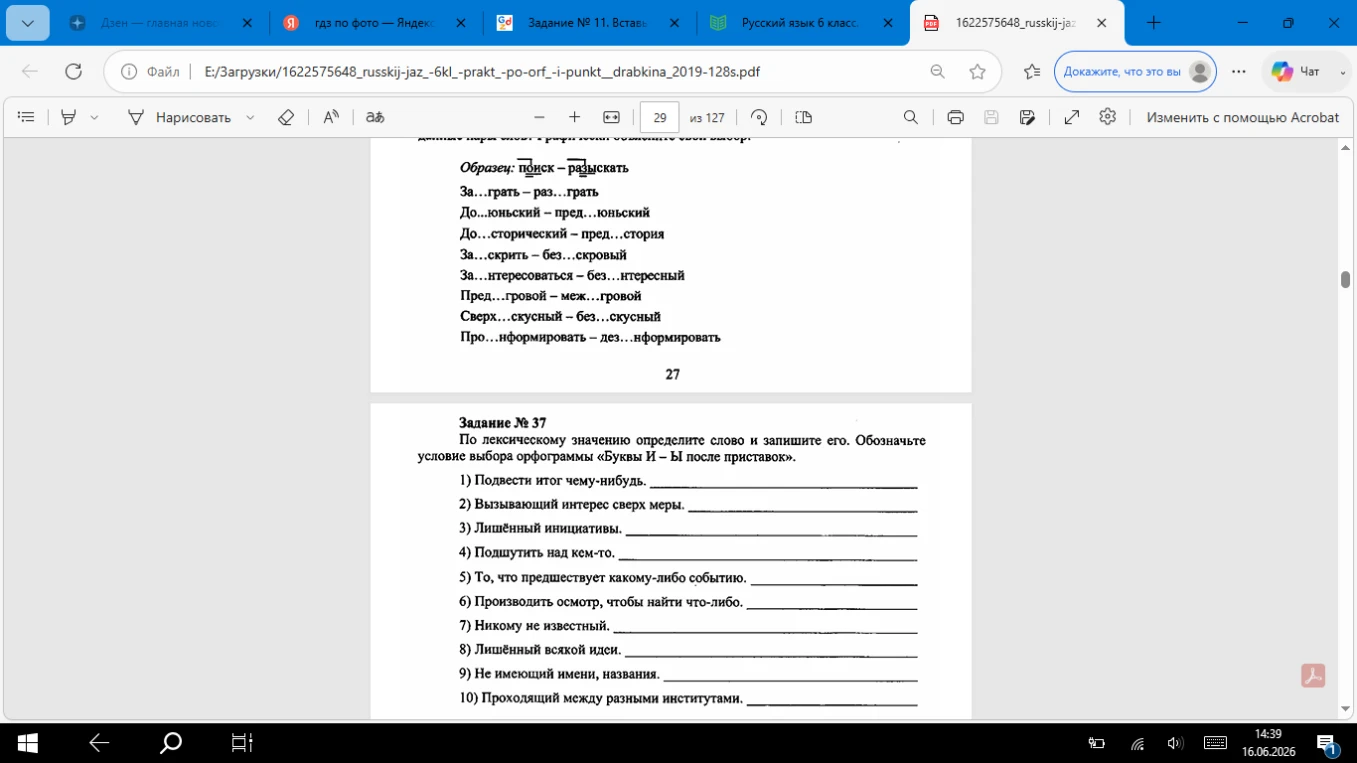The width and height of the screenshot is (1357, 763).
Task: Click the line За…грать – раз…грать
Action: pos(529,191)
